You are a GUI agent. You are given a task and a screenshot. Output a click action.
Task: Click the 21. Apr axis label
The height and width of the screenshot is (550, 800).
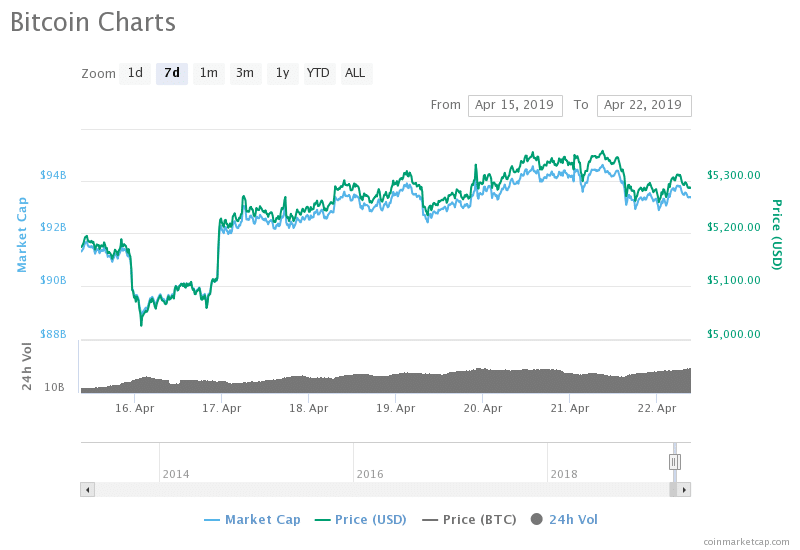570,409
